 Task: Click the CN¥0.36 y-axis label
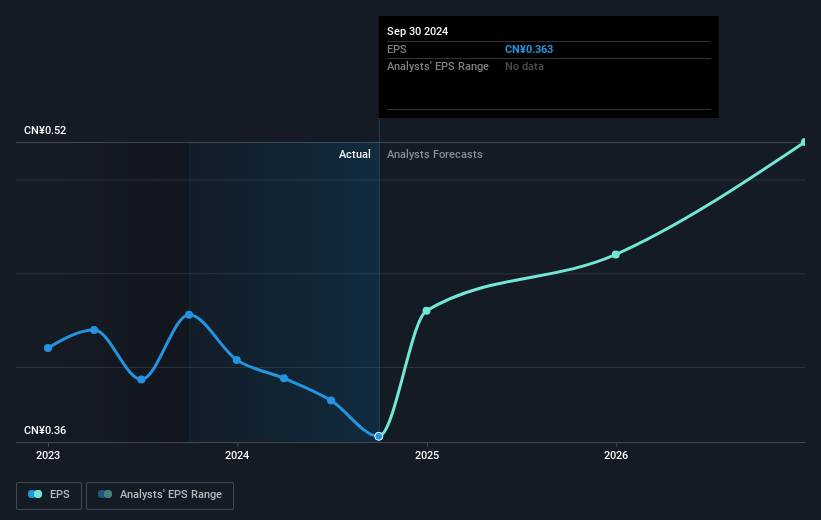pos(45,430)
